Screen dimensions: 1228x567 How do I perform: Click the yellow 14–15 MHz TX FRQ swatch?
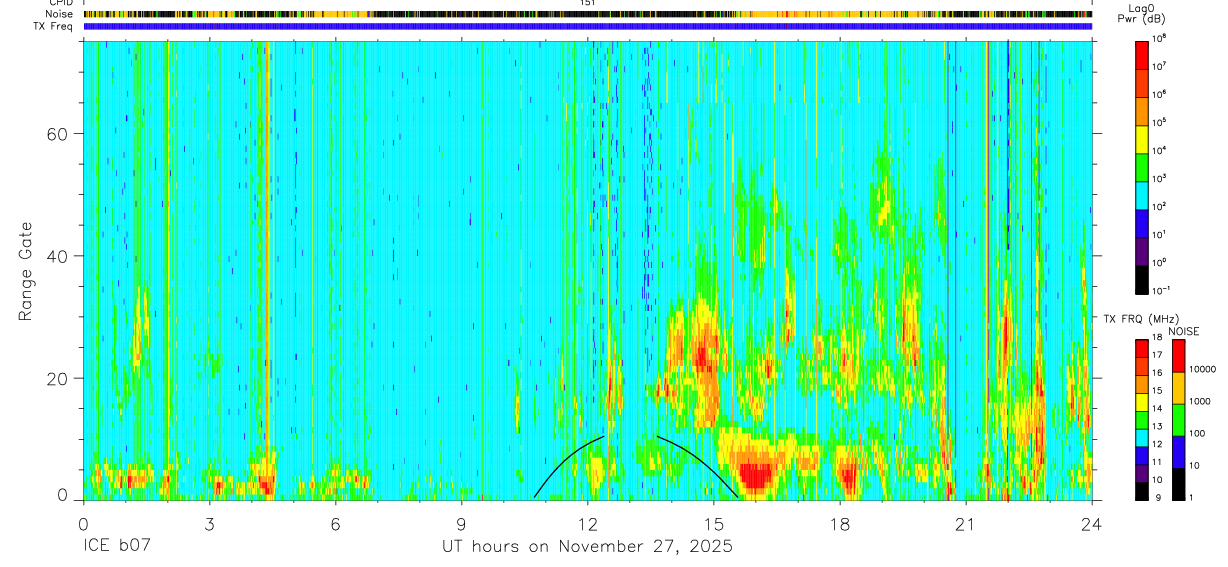coord(1142,401)
